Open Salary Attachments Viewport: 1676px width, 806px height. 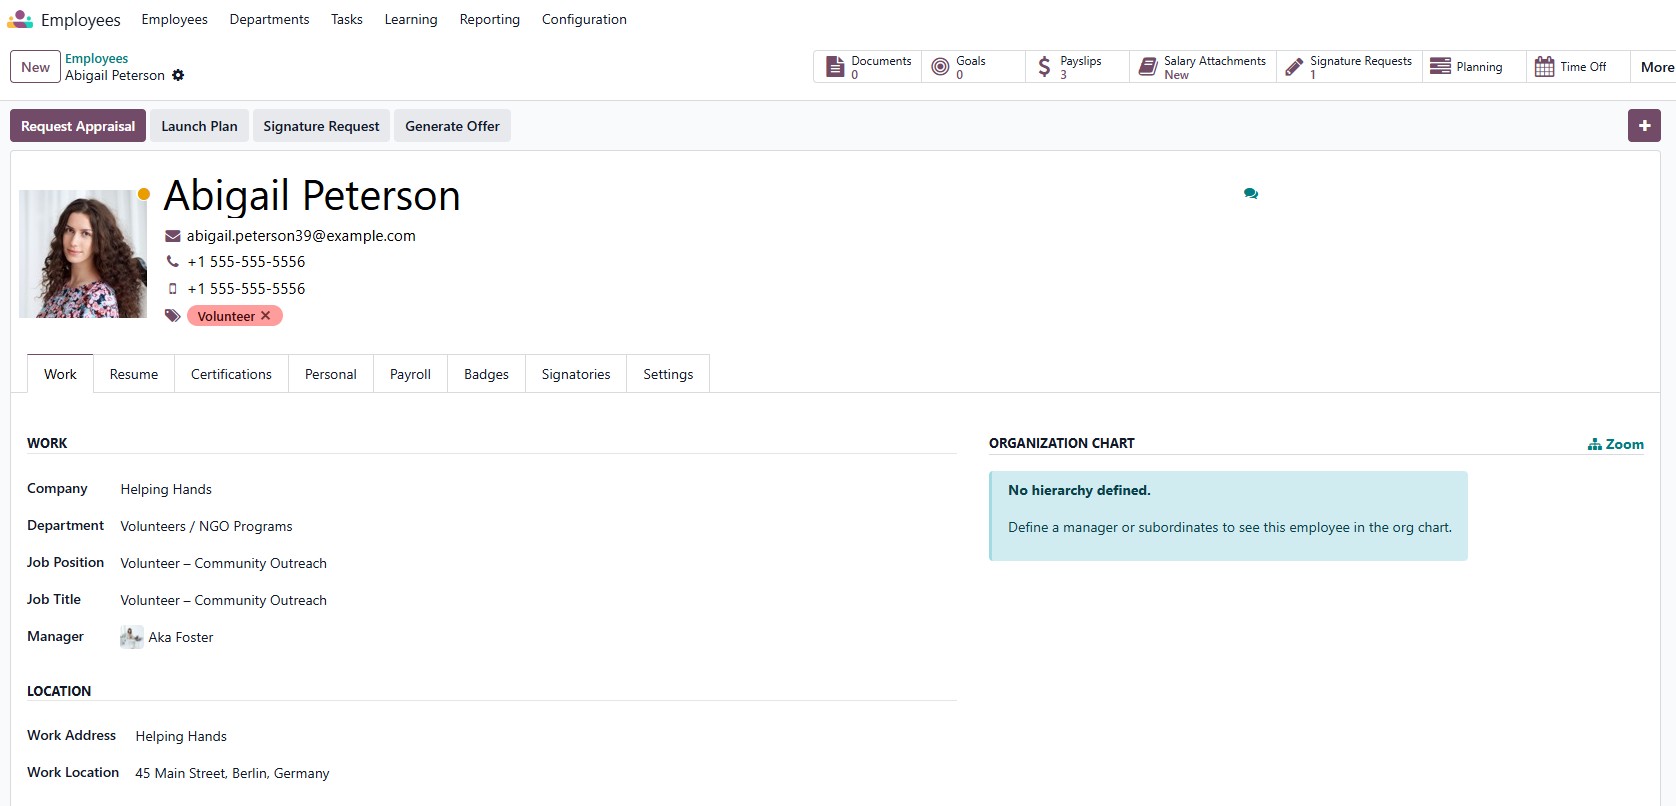(1203, 67)
